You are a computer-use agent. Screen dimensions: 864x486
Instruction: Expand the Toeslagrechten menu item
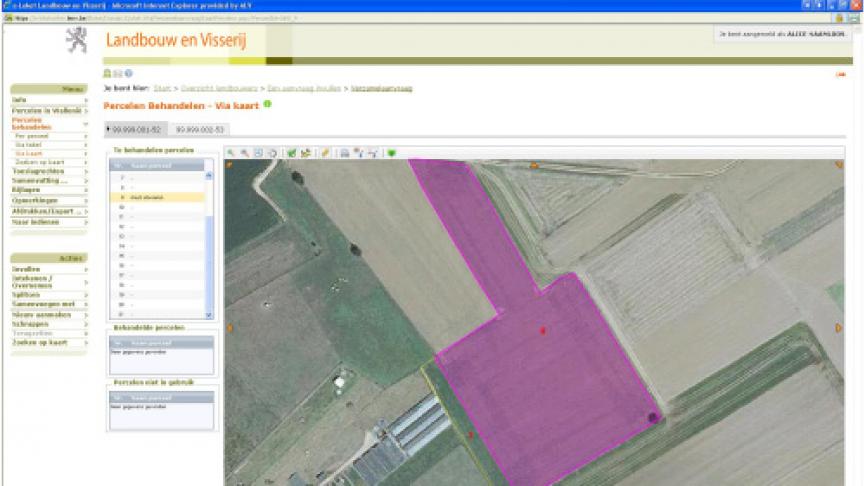pyautogui.click(x=48, y=171)
